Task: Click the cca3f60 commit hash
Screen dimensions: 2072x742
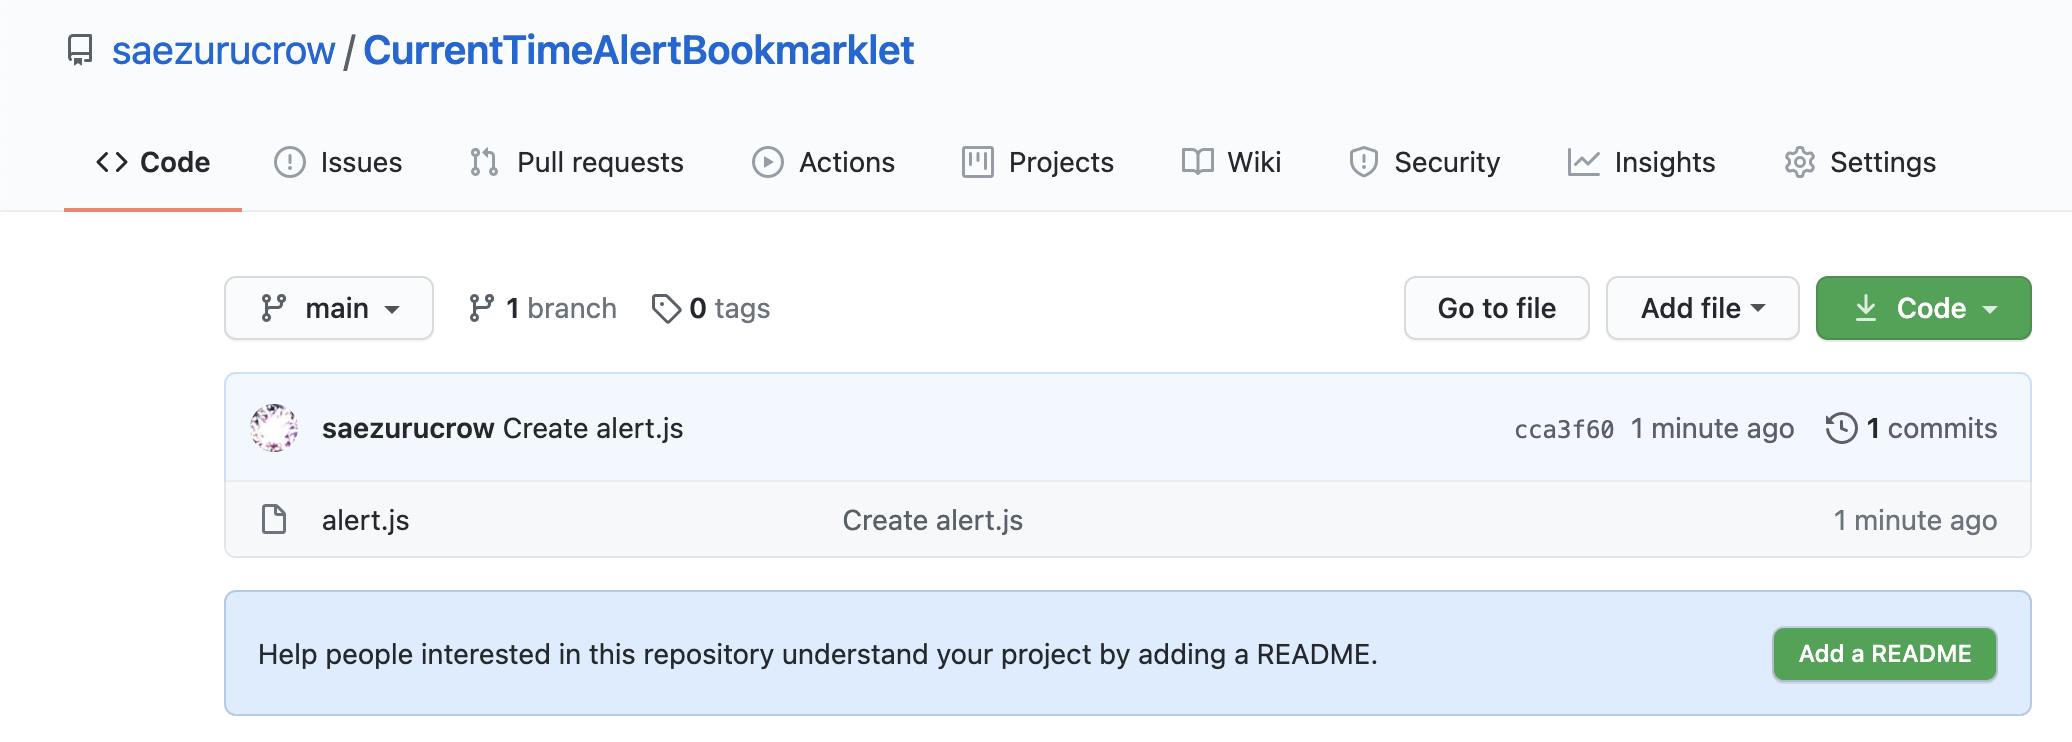Action: click(1563, 429)
